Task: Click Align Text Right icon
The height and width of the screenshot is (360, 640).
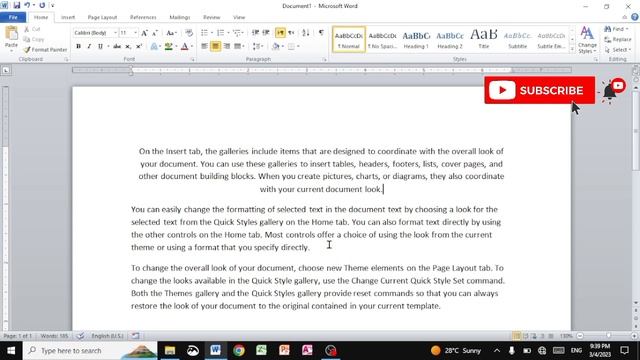Action: click(x=227, y=46)
